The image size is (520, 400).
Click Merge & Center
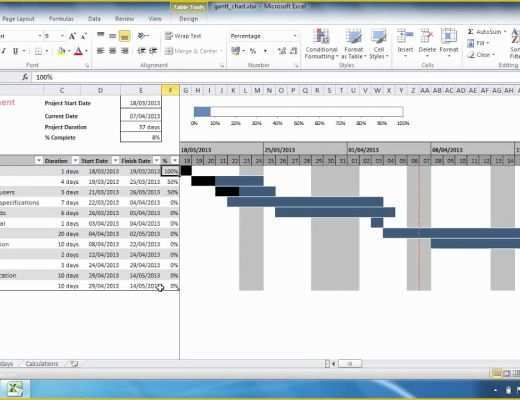(x=191, y=51)
